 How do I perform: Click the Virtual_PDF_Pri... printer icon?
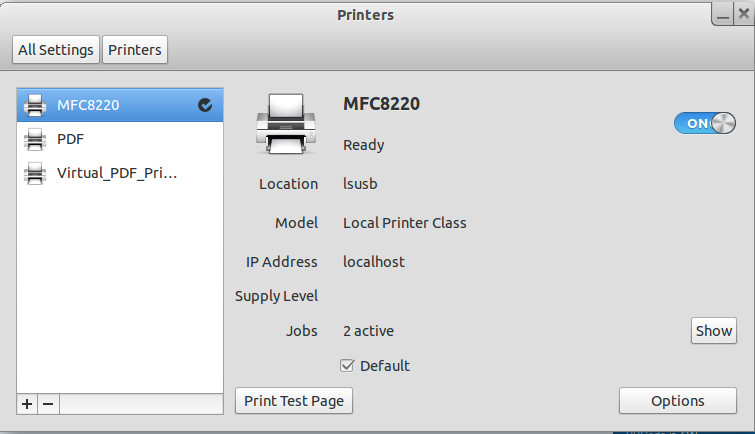pos(35,173)
